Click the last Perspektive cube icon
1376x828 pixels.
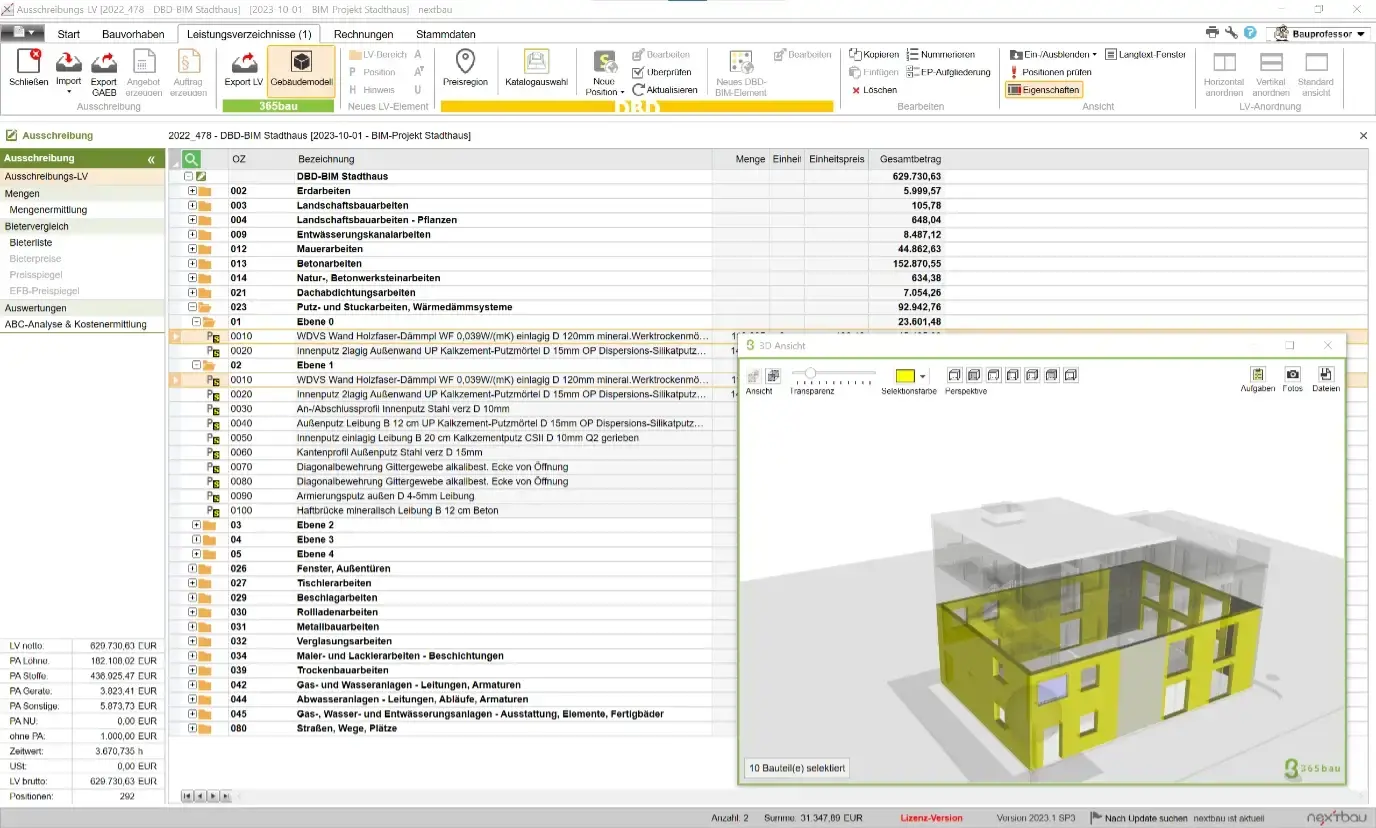(x=1071, y=375)
